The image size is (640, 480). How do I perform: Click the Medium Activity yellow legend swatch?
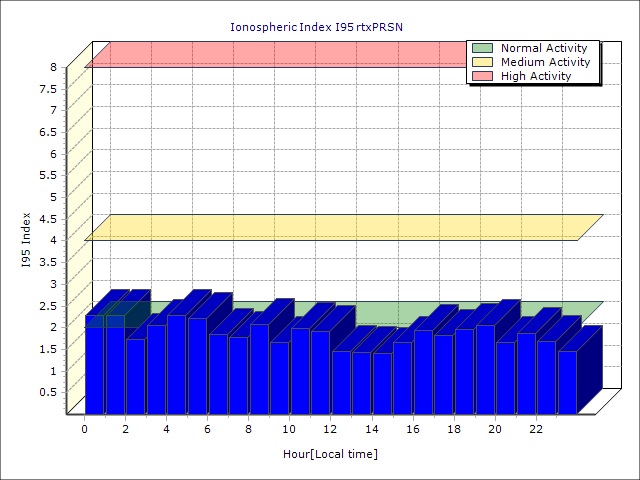point(482,62)
